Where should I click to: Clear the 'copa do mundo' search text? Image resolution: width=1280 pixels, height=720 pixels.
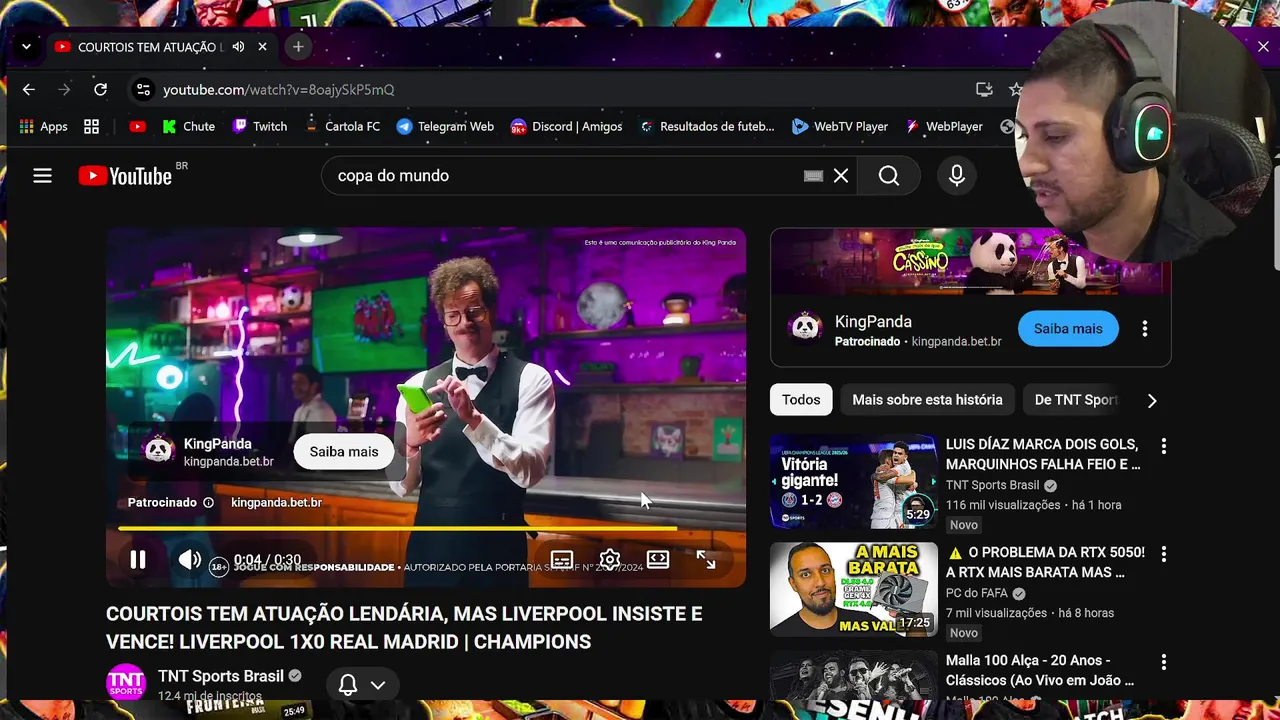(x=841, y=176)
